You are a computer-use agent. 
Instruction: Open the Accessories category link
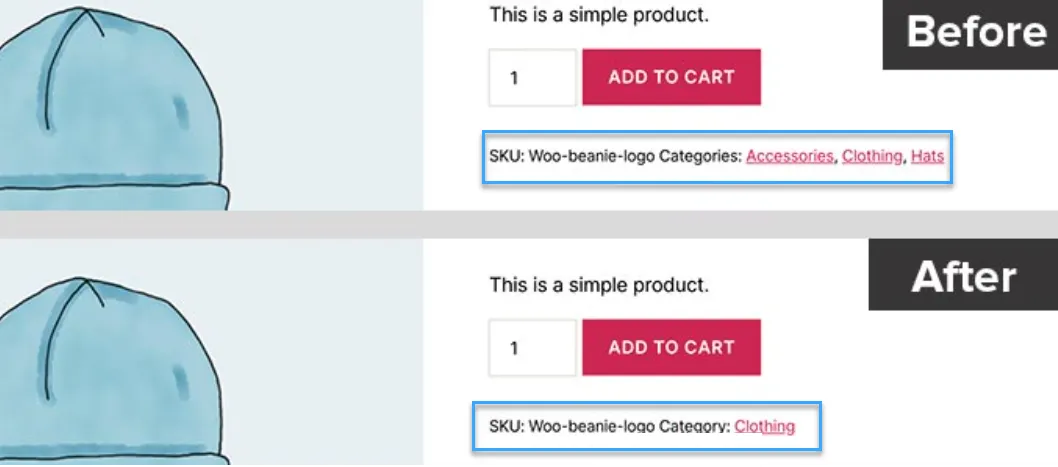tap(789, 156)
